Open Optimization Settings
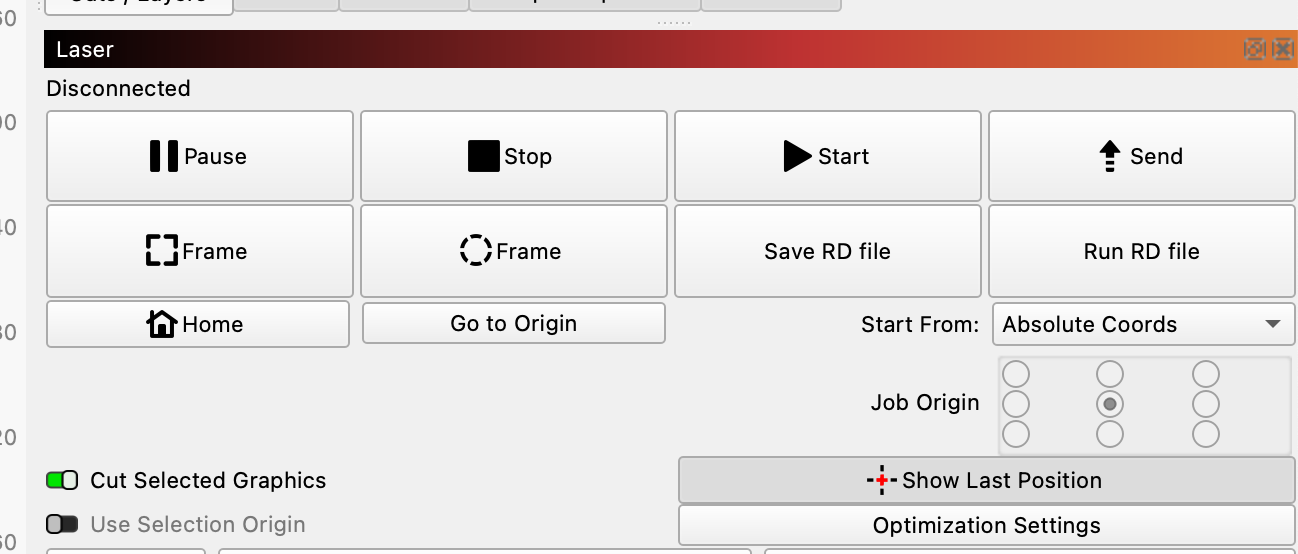 coord(985,525)
